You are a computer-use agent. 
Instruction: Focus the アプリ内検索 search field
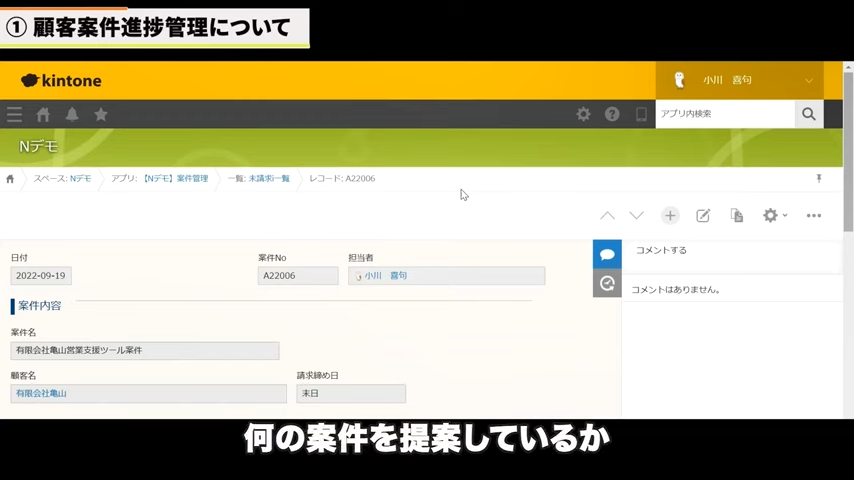coord(725,114)
